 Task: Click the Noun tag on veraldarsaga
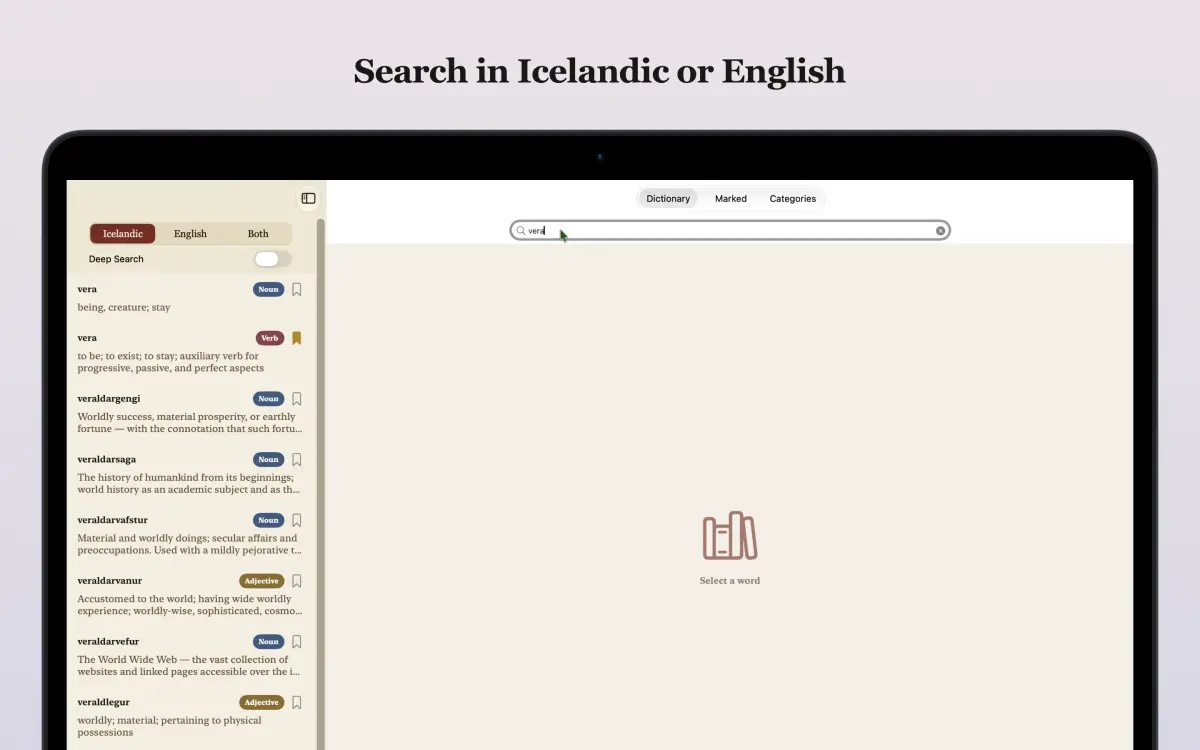pyautogui.click(x=269, y=460)
